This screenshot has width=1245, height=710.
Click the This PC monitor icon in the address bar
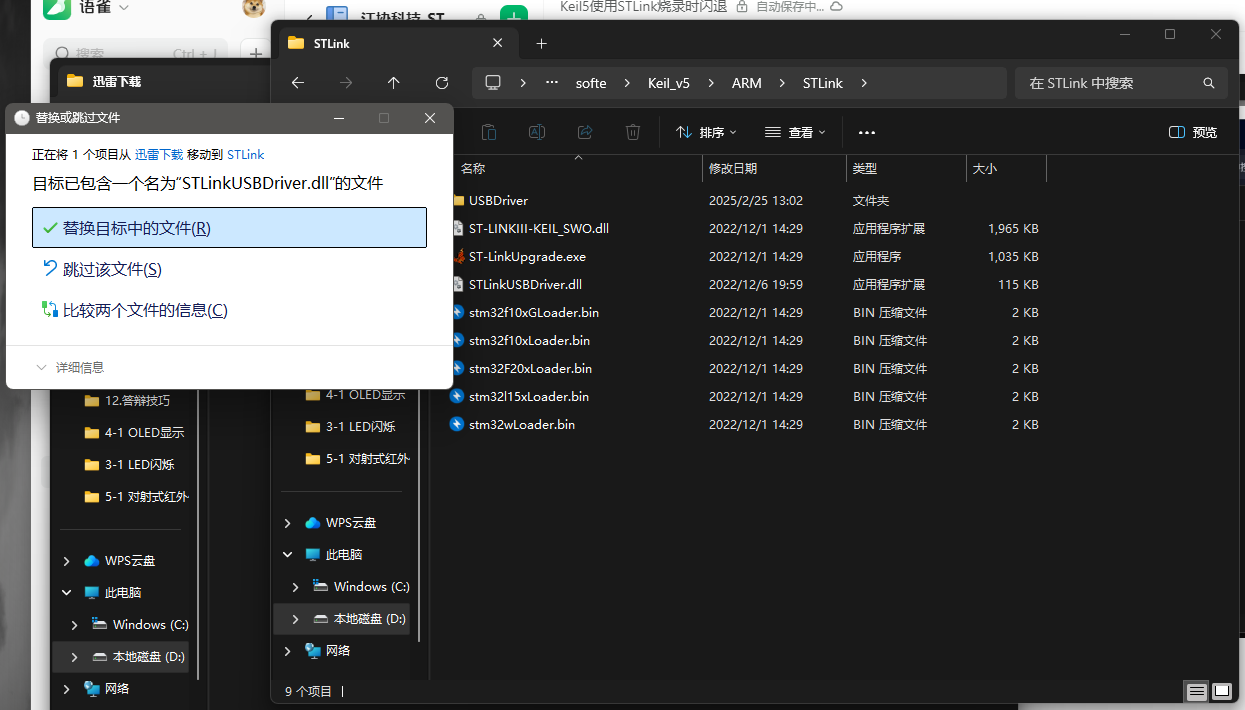[x=493, y=83]
